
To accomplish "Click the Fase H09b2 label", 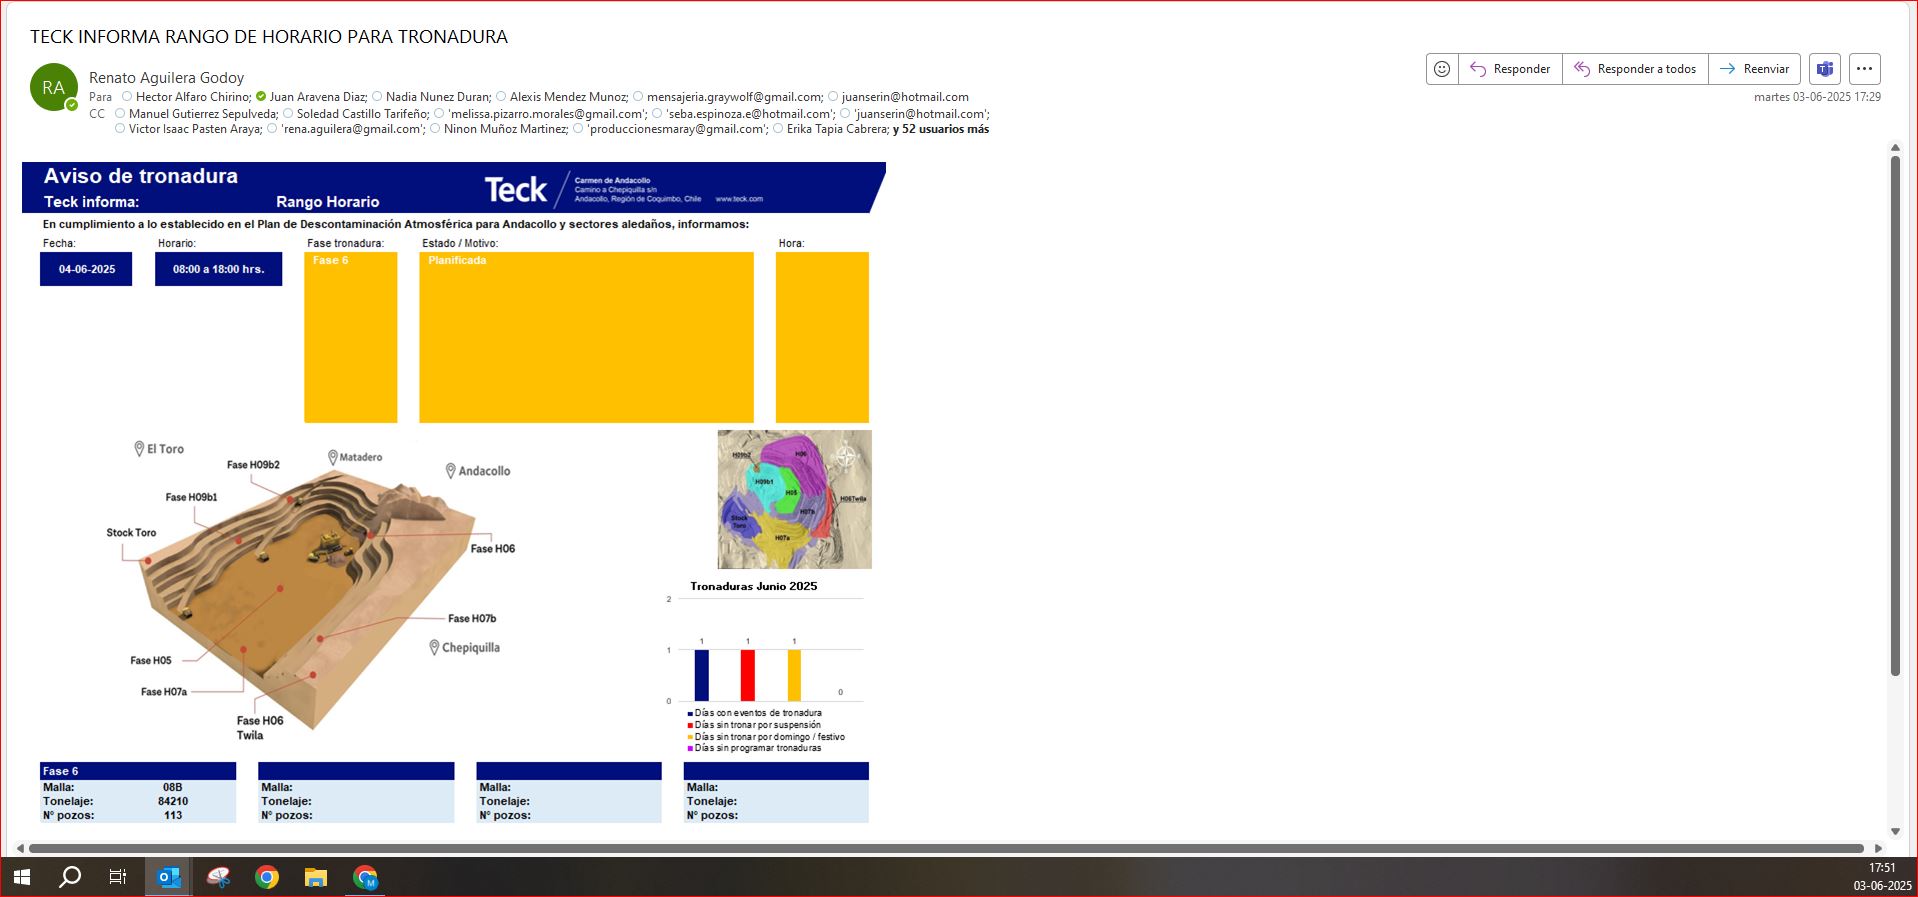I will click(x=253, y=465).
